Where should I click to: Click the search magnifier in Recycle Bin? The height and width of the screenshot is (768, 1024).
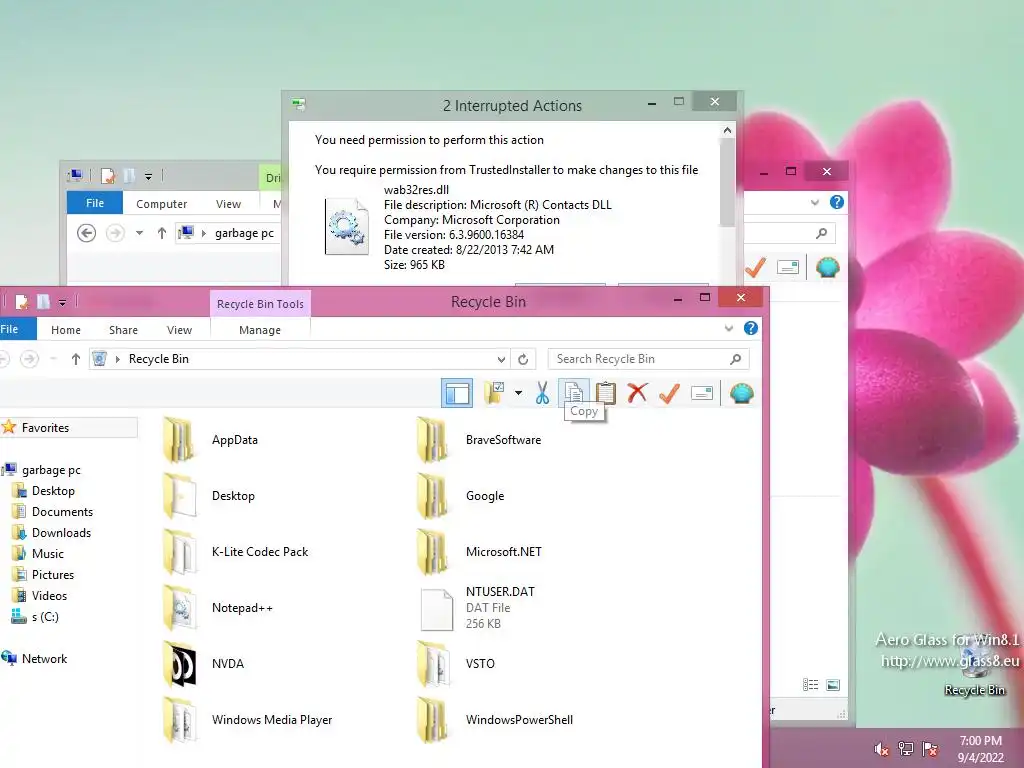click(735, 359)
